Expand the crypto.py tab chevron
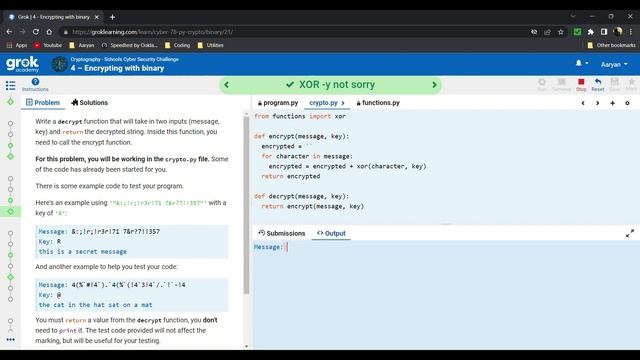Screen dimensions: 640x360 343,103
